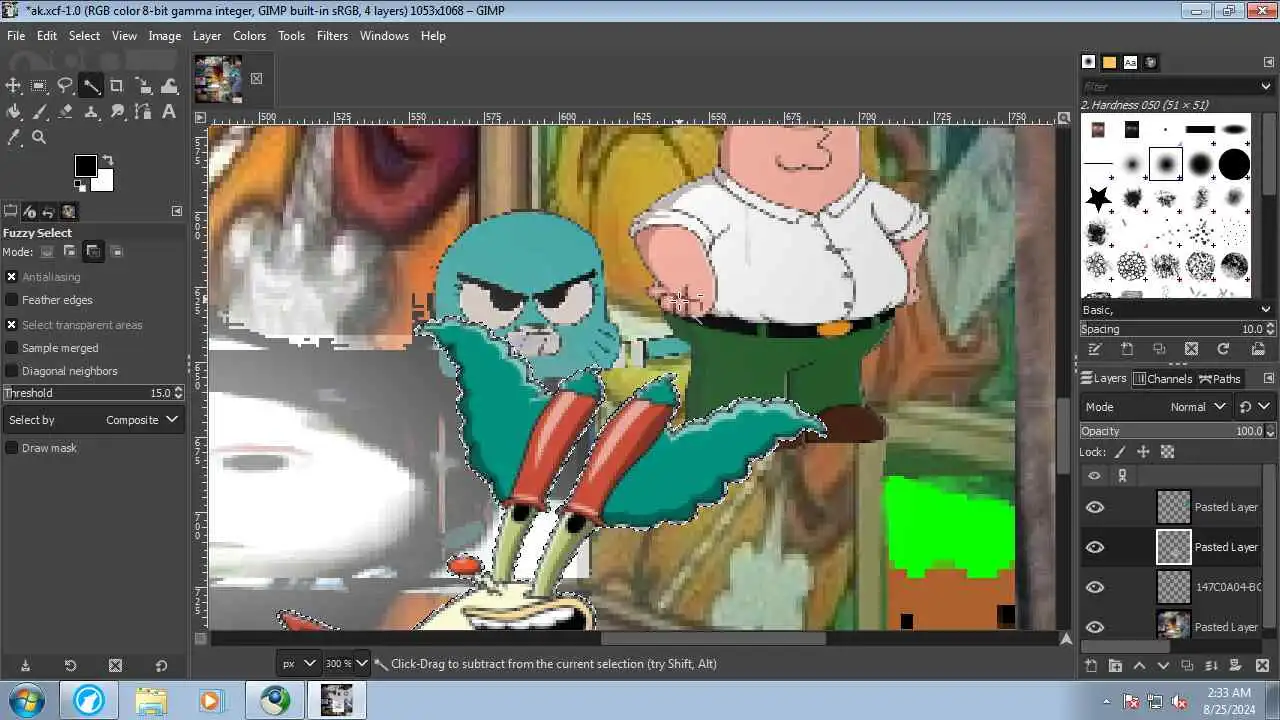The height and width of the screenshot is (720, 1280).
Task: Select the Zoom magnifier tool
Action: [39, 138]
